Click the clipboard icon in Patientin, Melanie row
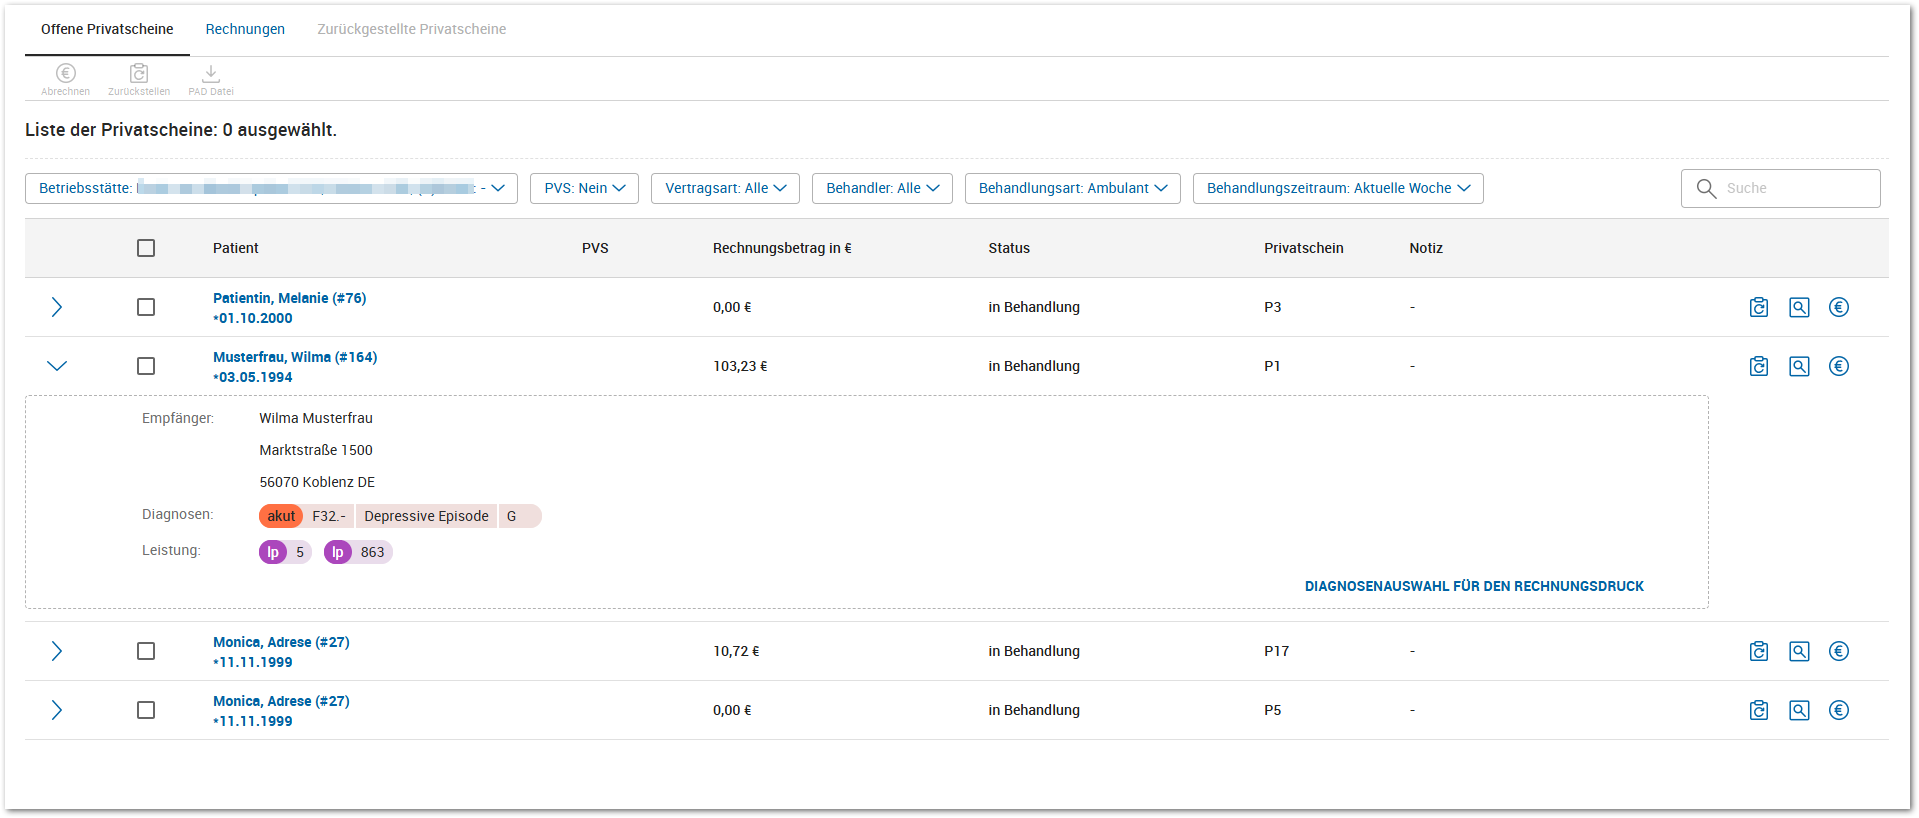 [1759, 307]
